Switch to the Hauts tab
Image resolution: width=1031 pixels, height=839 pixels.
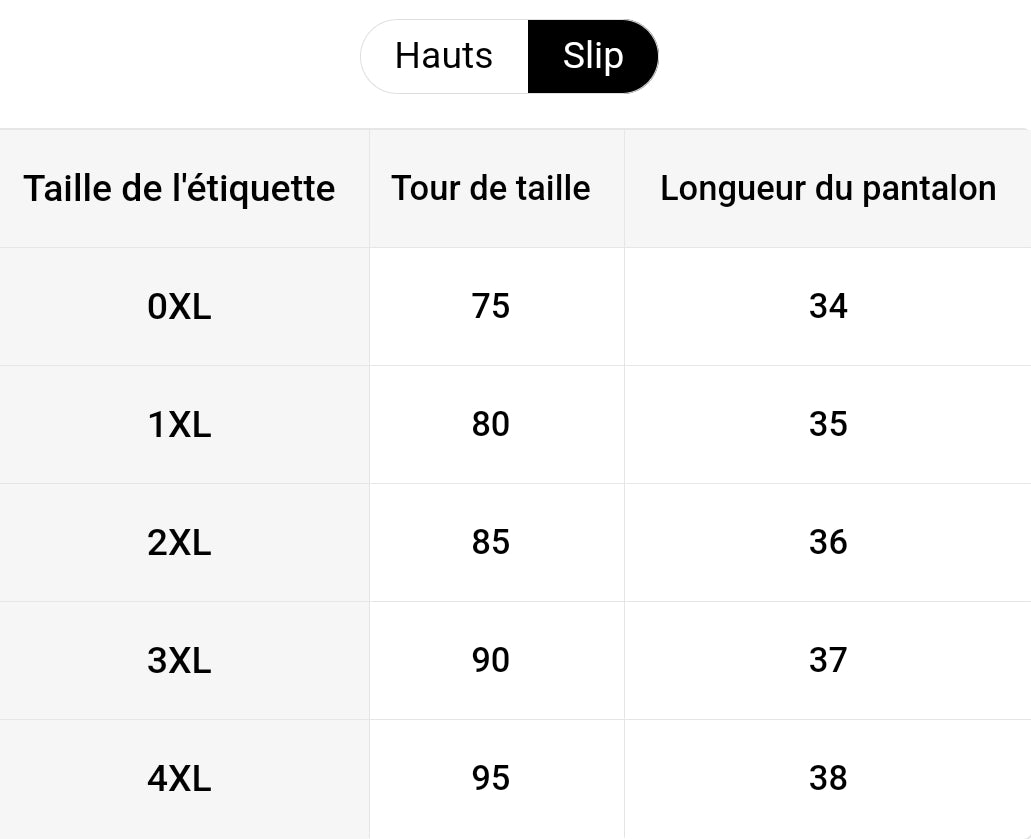click(x=444, y=56)
